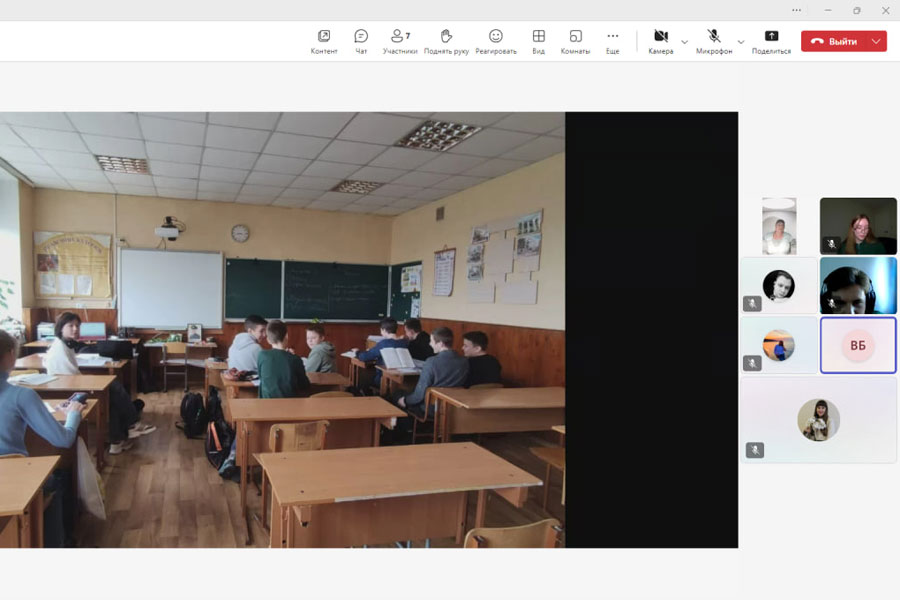Viewport: 900px width, 600px height.
Task: Close the meeting window
Action: coord(886,10)
